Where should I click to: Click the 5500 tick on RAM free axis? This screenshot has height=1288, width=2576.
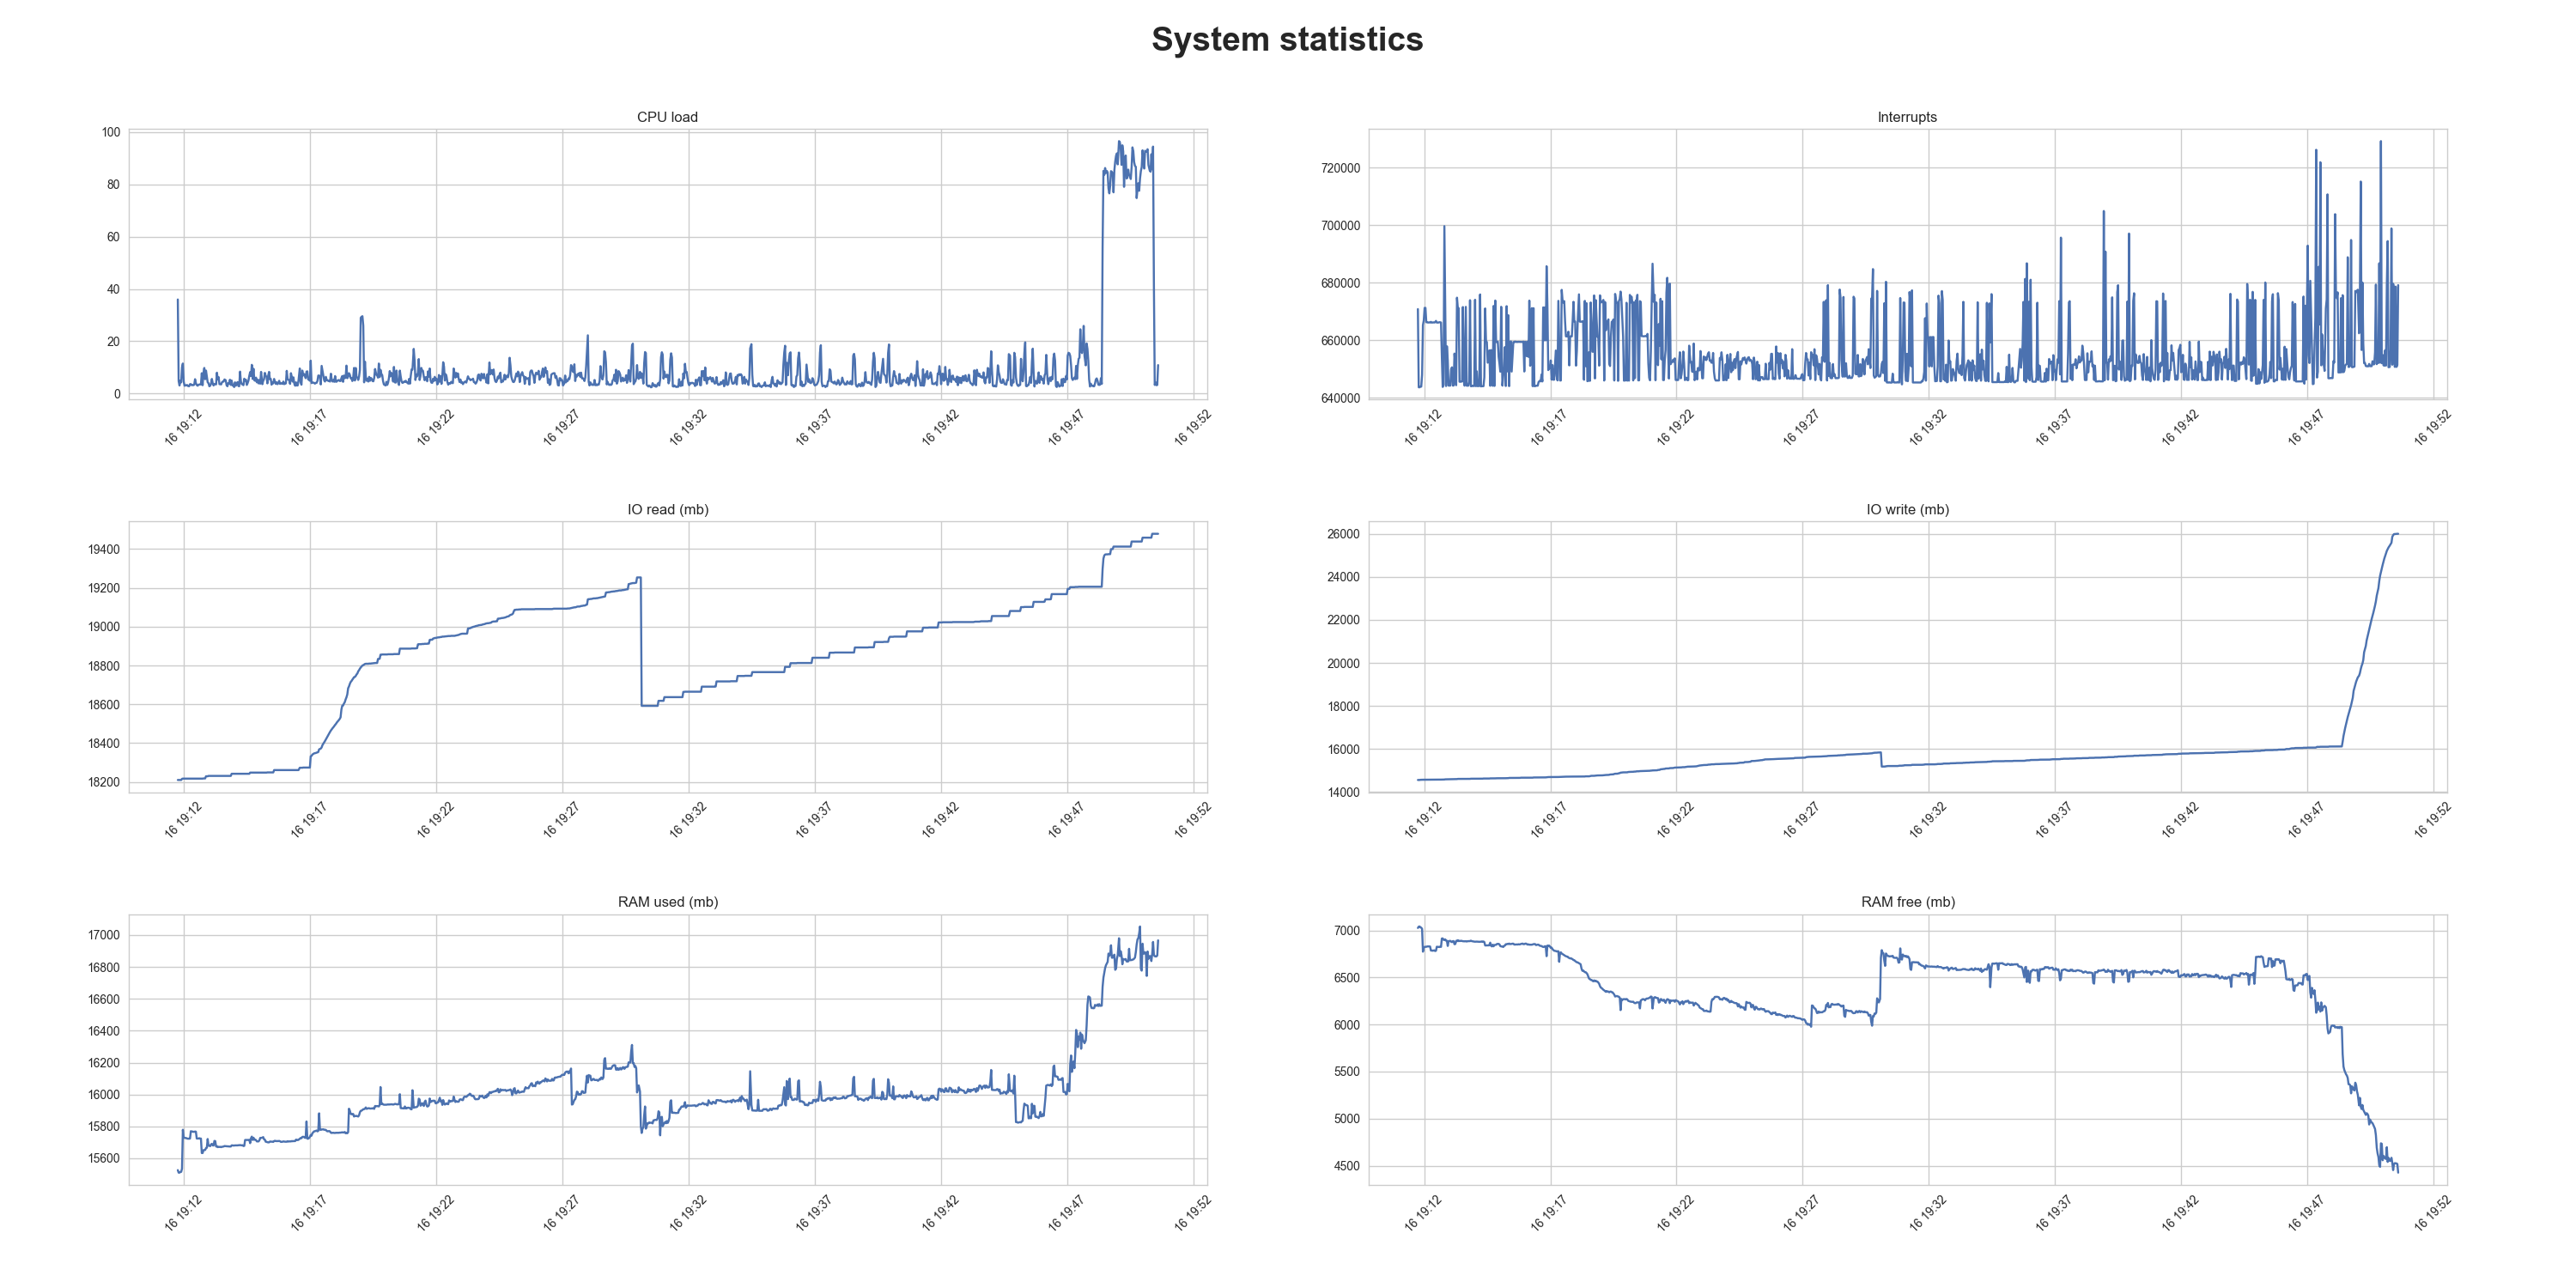(1347, 1071)
